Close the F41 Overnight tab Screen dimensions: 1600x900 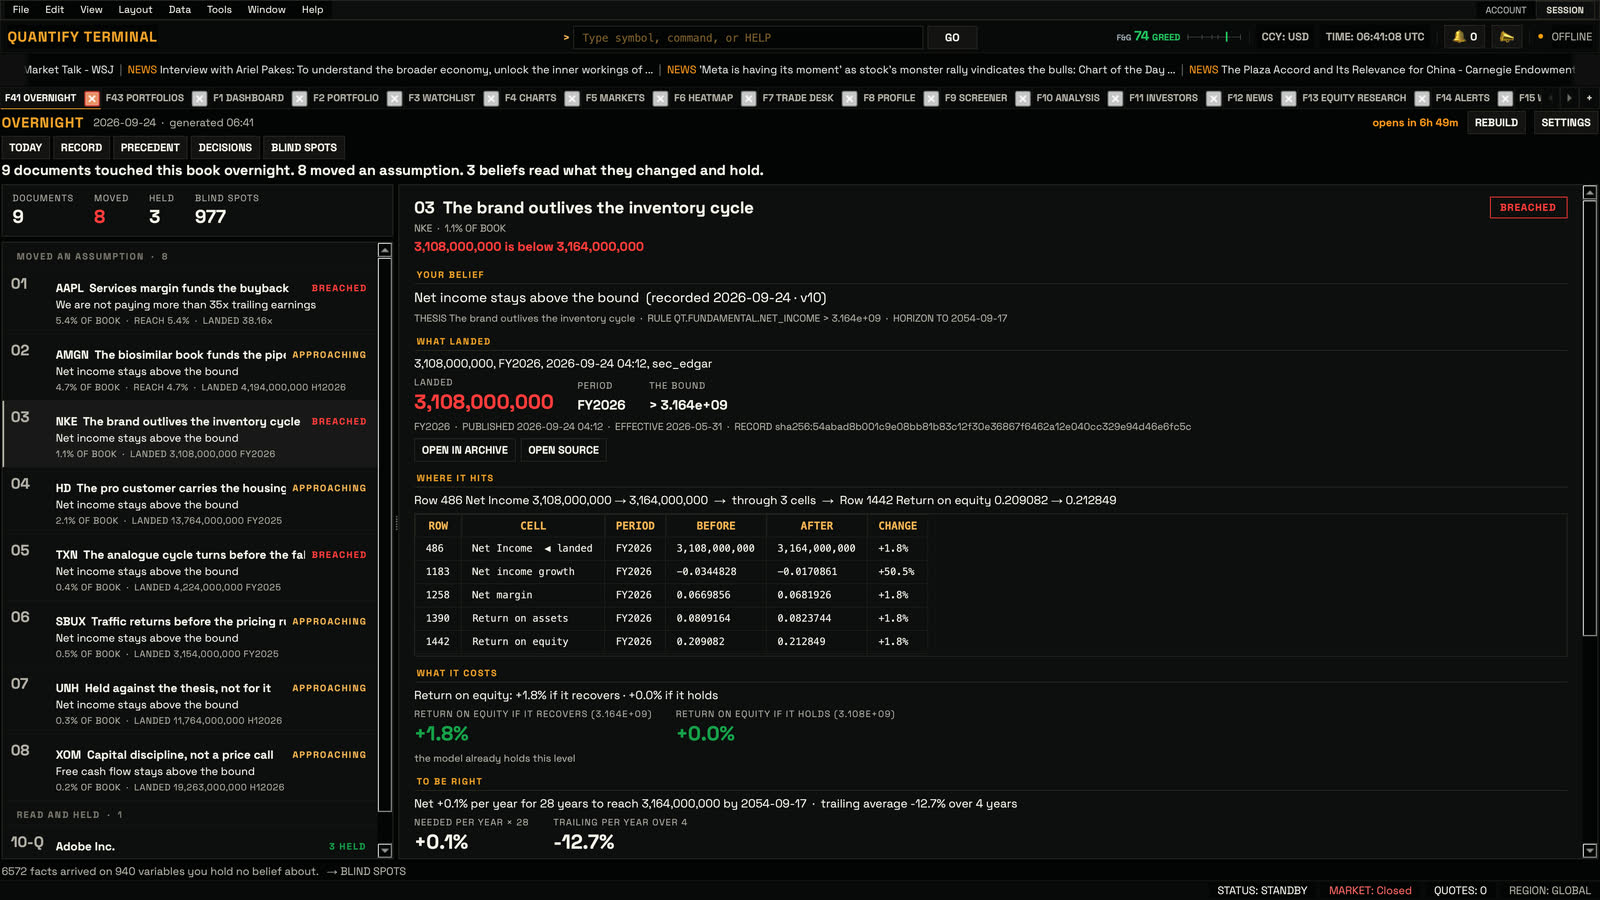92,98
